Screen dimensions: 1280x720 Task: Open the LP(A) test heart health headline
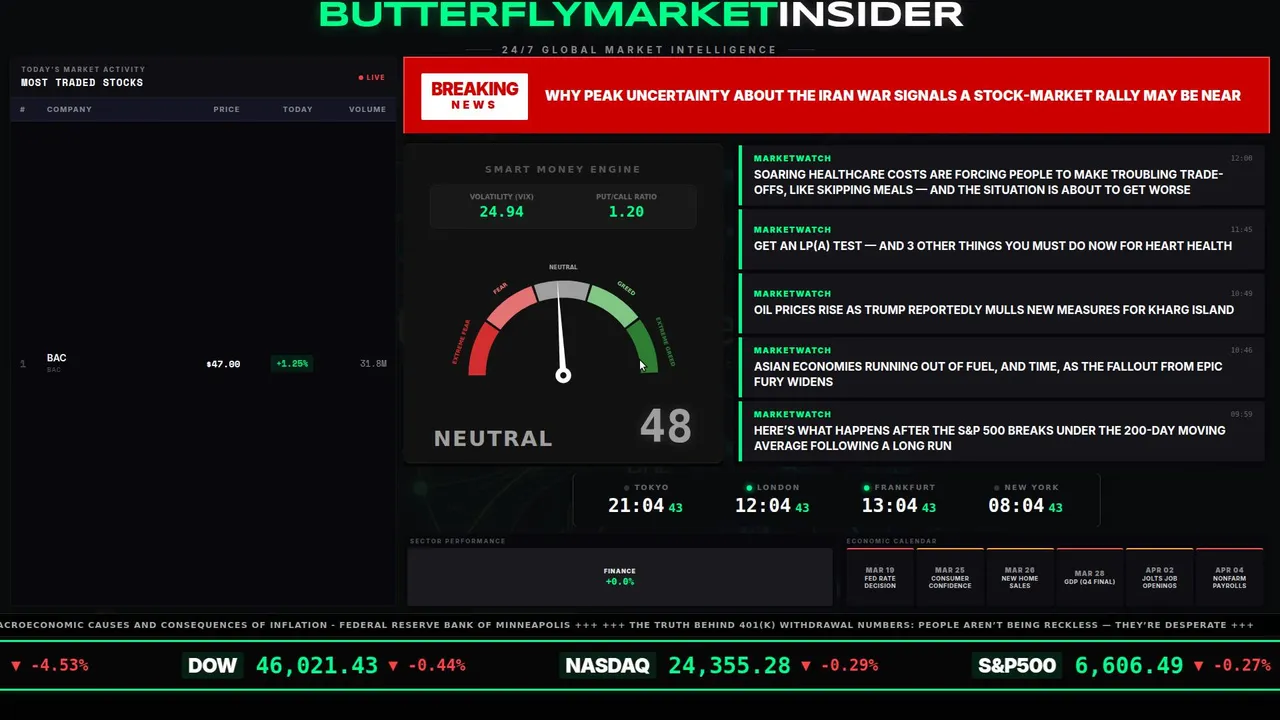(1003, 238)
